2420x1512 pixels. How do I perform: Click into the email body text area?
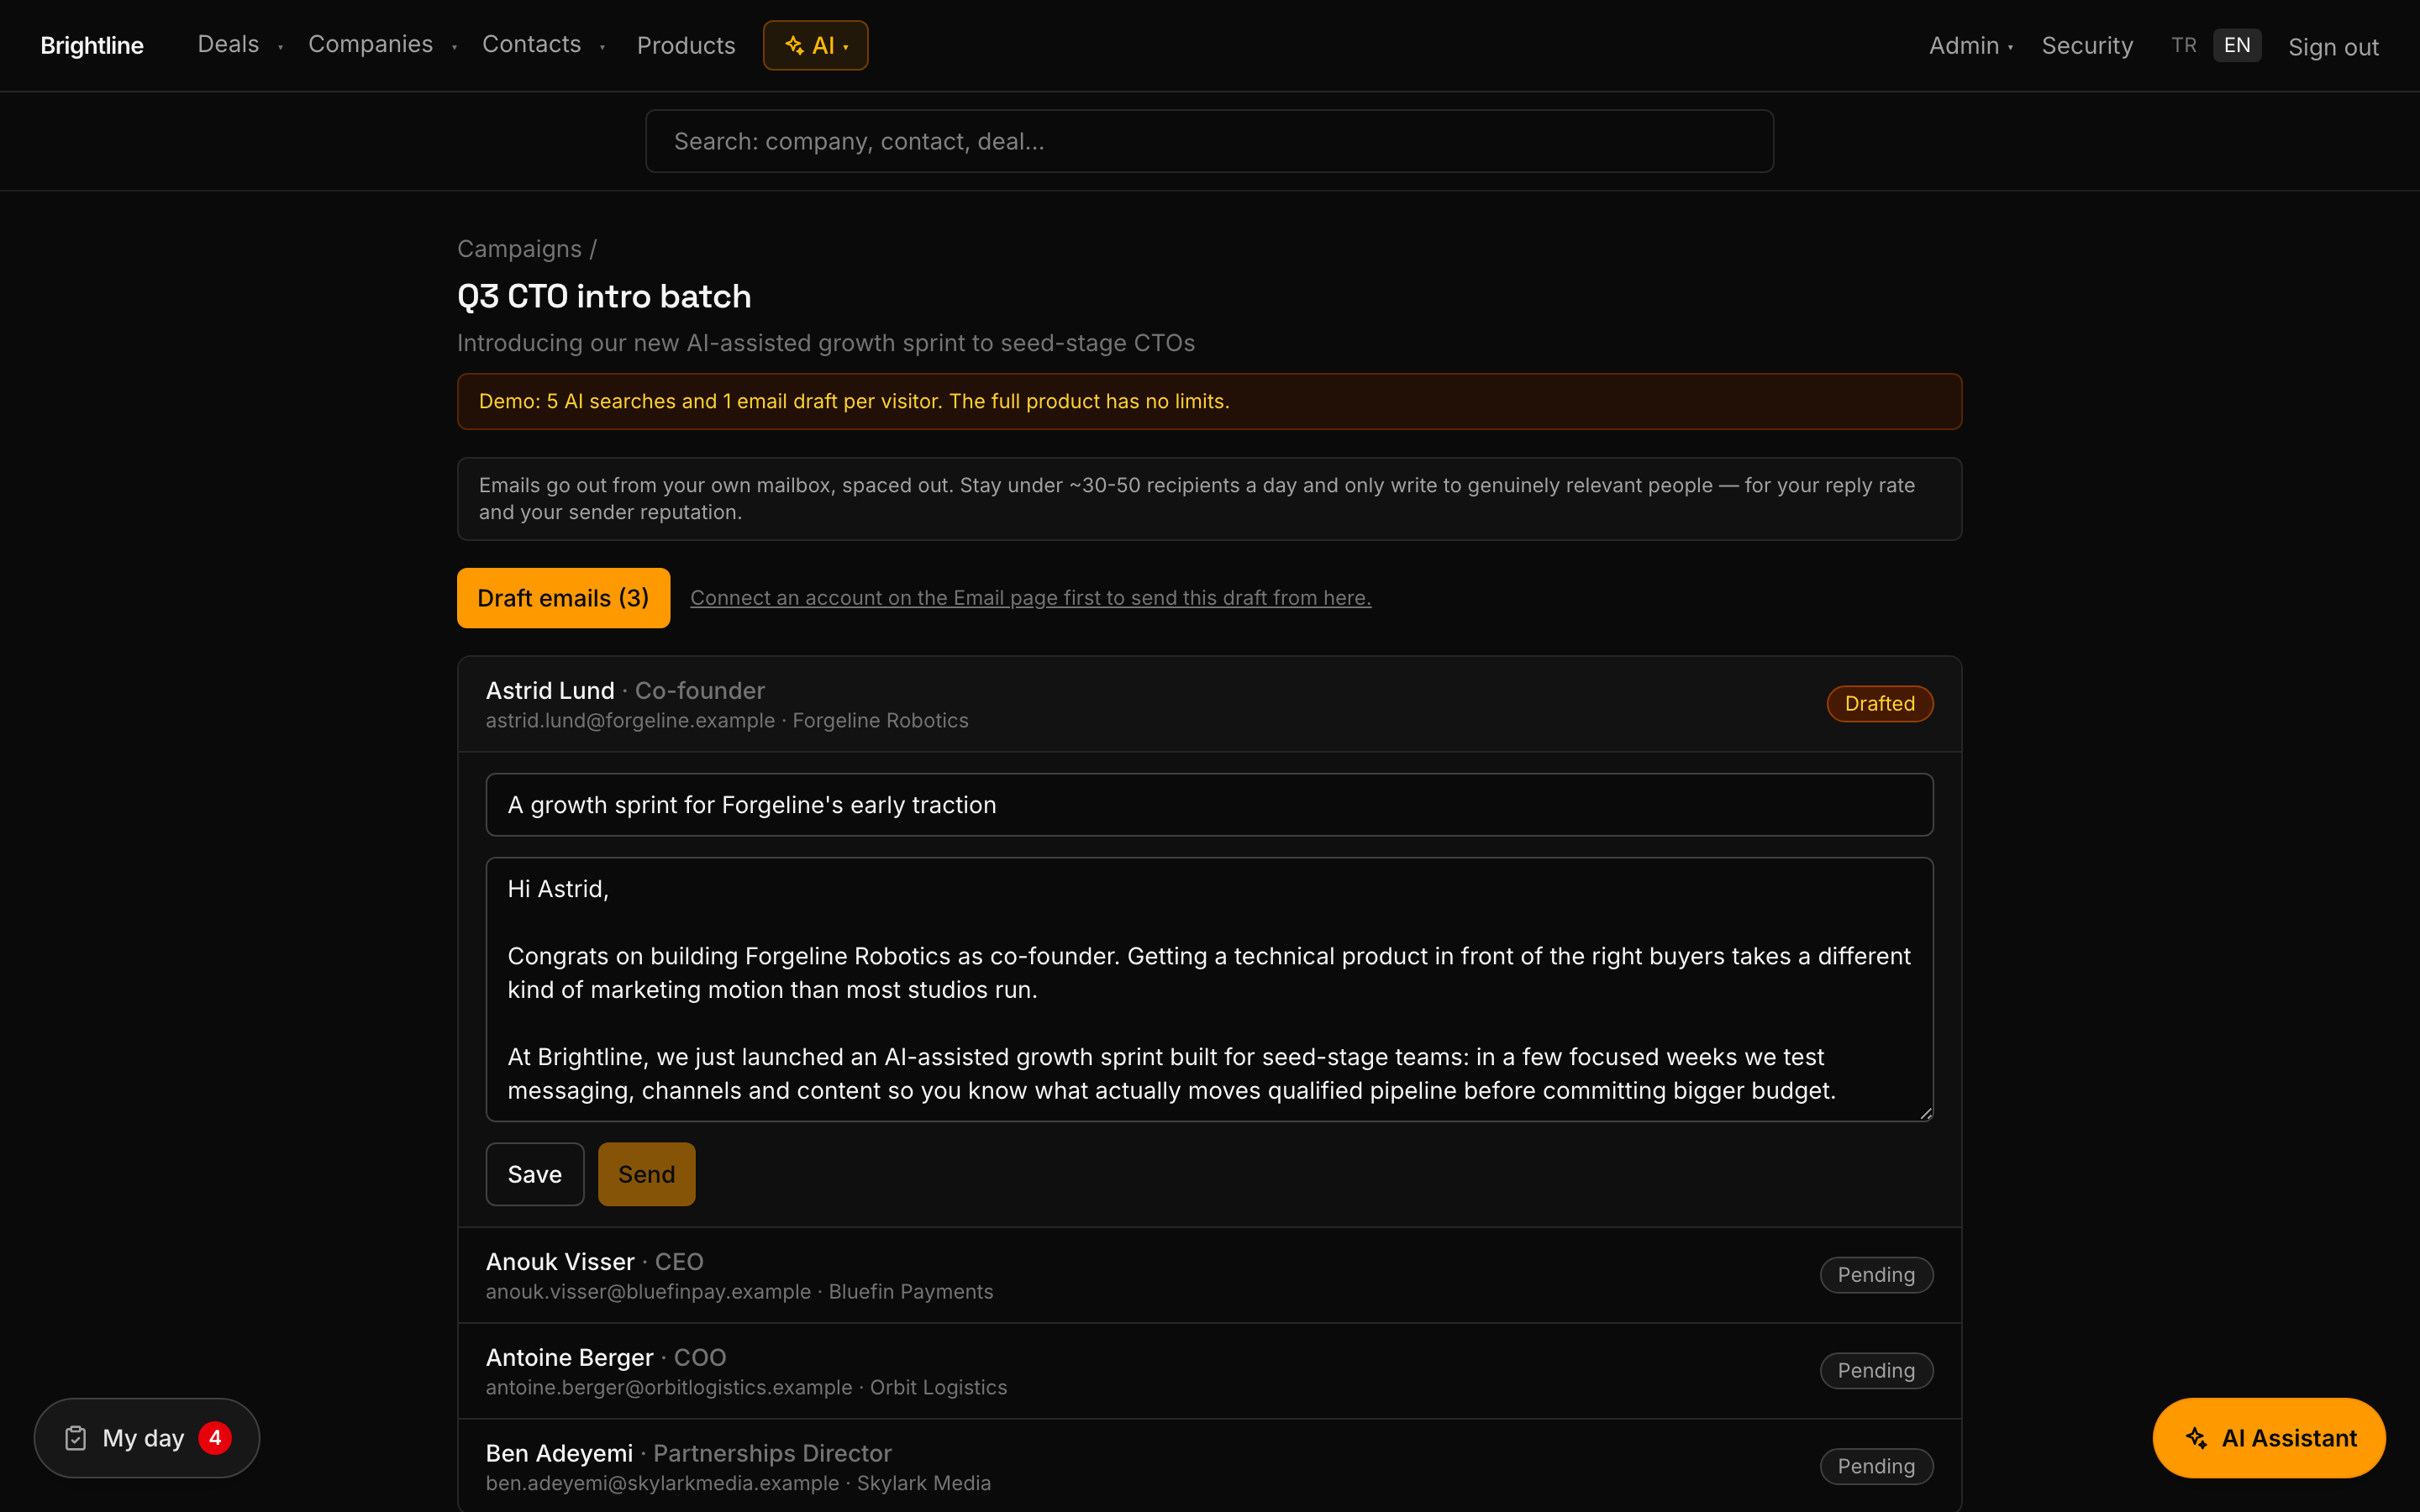click(x=1209, y=989)
